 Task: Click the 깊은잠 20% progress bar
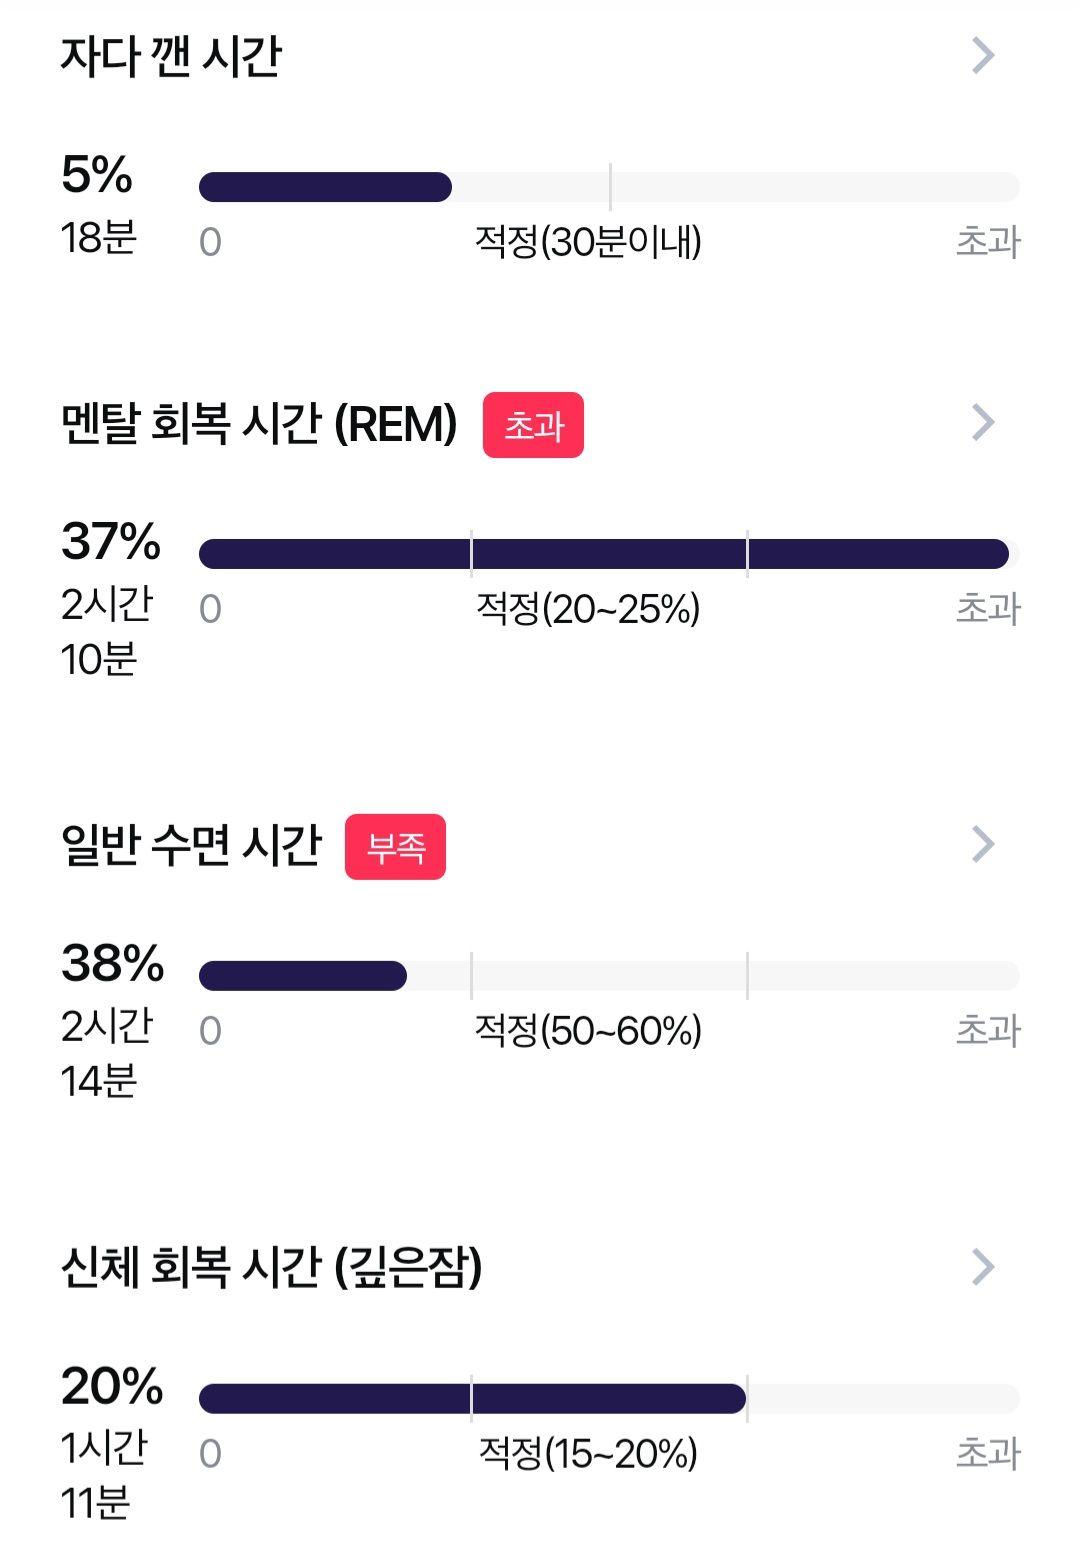click(x=609, y=1398)
